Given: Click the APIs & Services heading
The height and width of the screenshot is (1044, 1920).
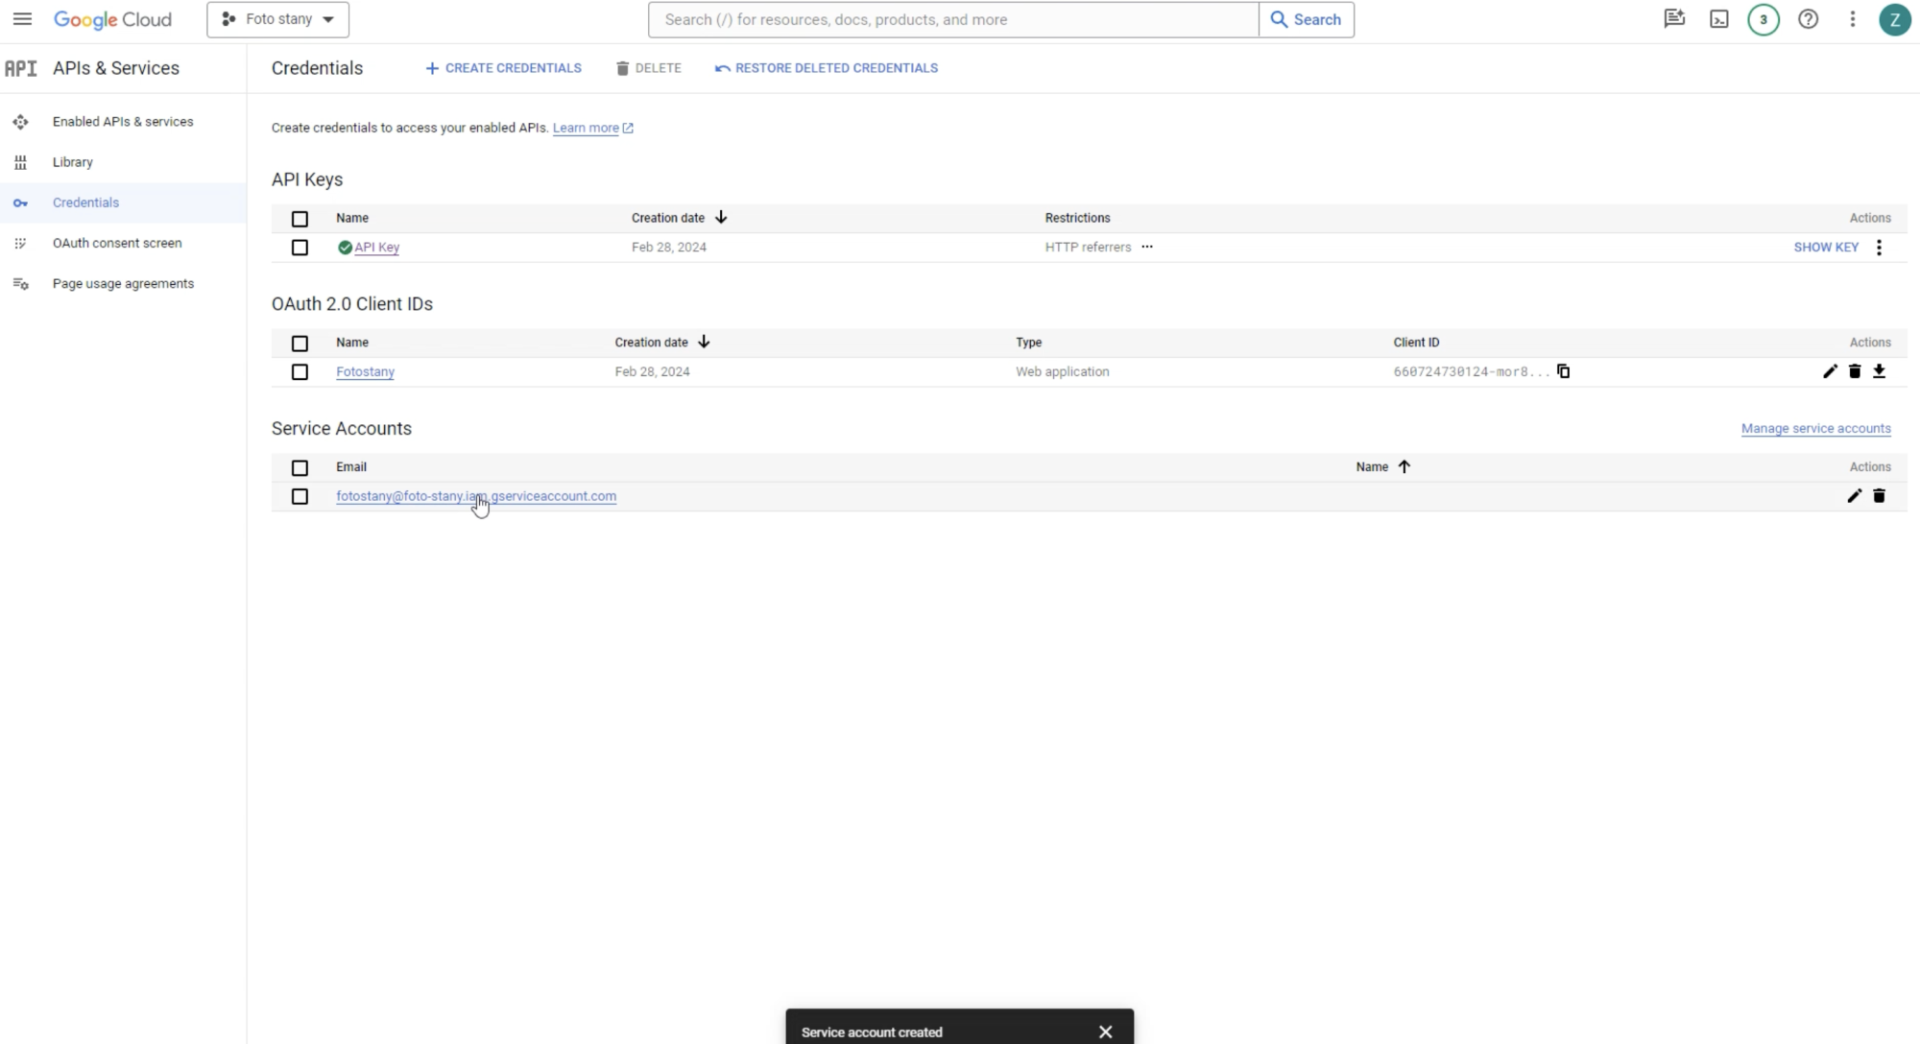Looking at the screenshot, I should (x=116, y=68).
